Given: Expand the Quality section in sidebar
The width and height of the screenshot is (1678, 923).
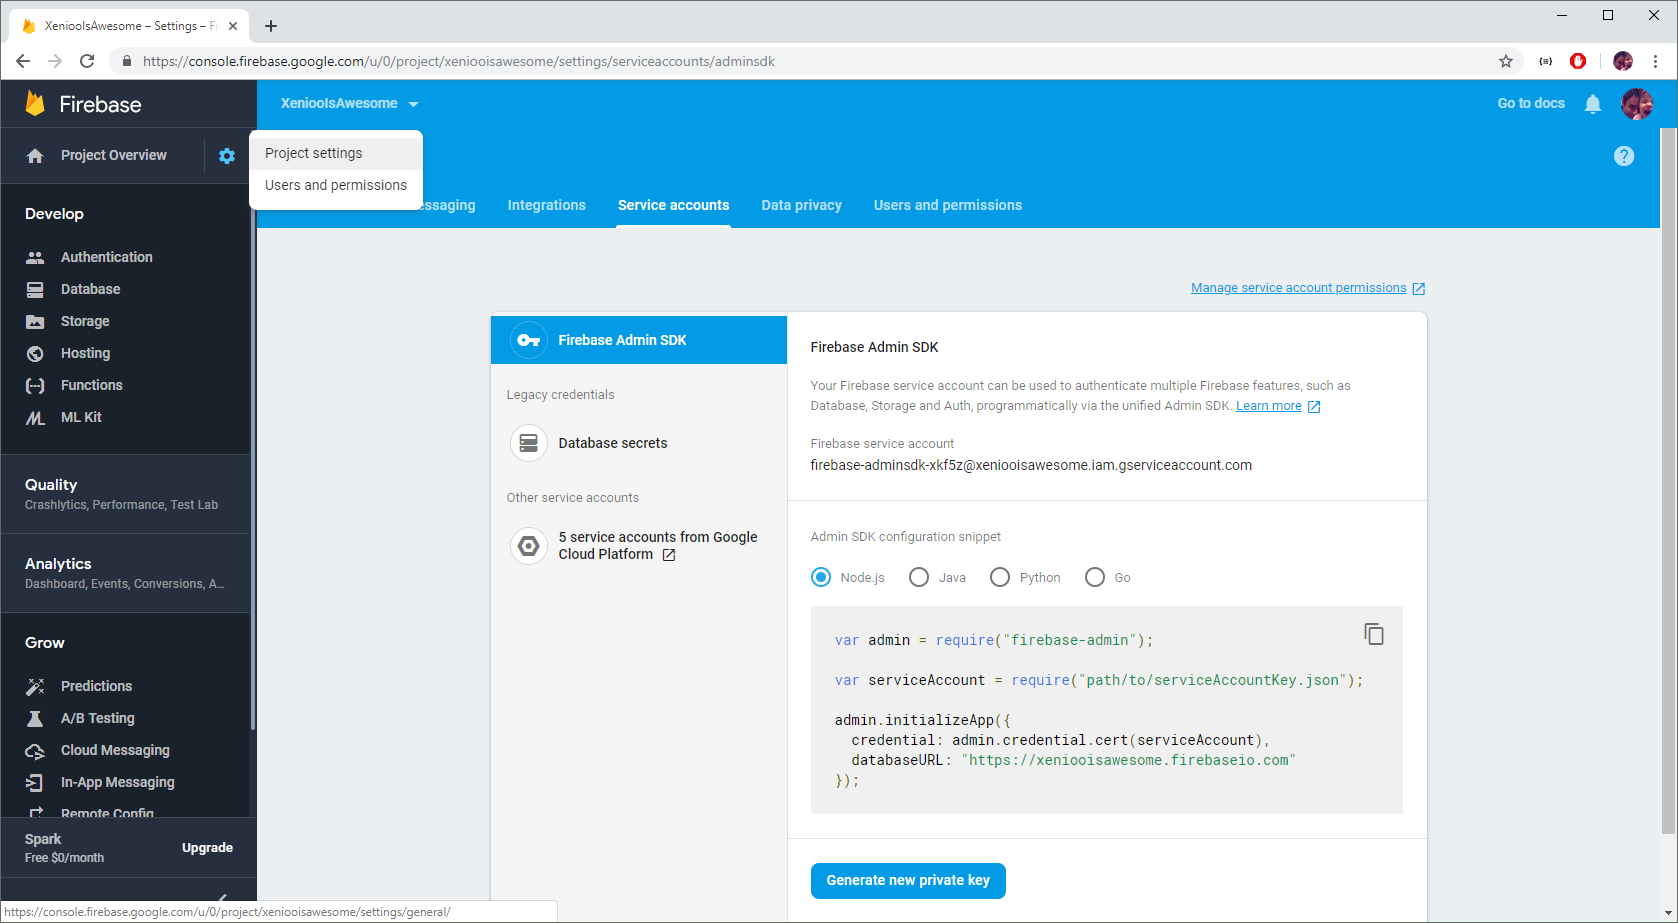Looking at the screenshot, I should point(125,494).
